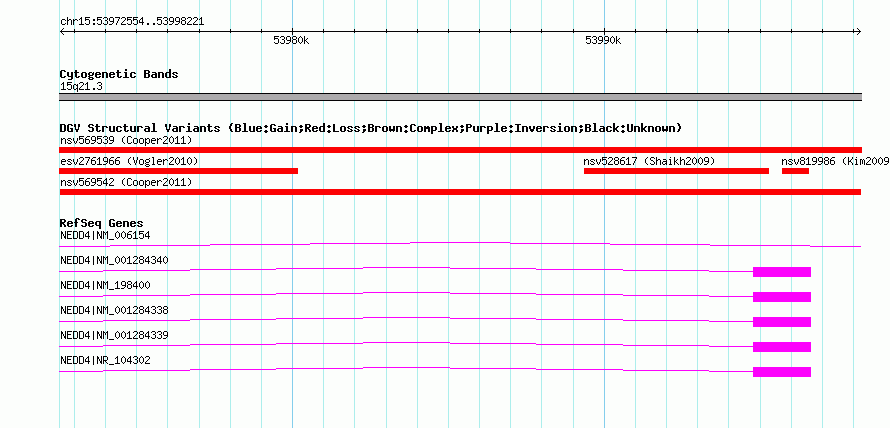Click the grey 15q21.3 cytogenetic band bar
This screenshot has width=890, height=428.
(460, 97)
